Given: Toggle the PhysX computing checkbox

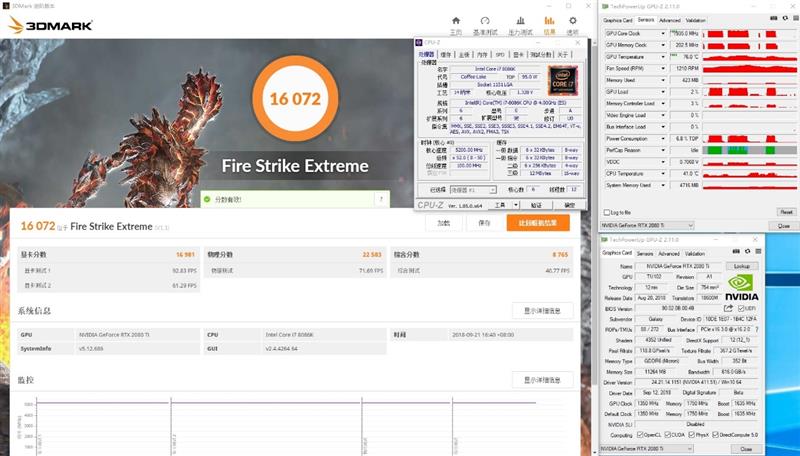Looking at the screenshot, I should (x=691, y=435).
